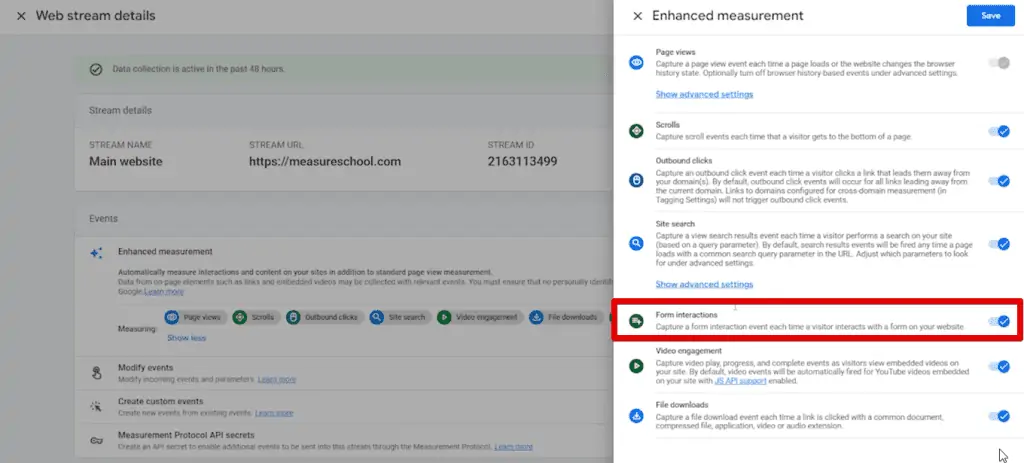Click the File downloads icon in panel
The width and height of the screenshot is (1024, 463).
pos(636,416)
